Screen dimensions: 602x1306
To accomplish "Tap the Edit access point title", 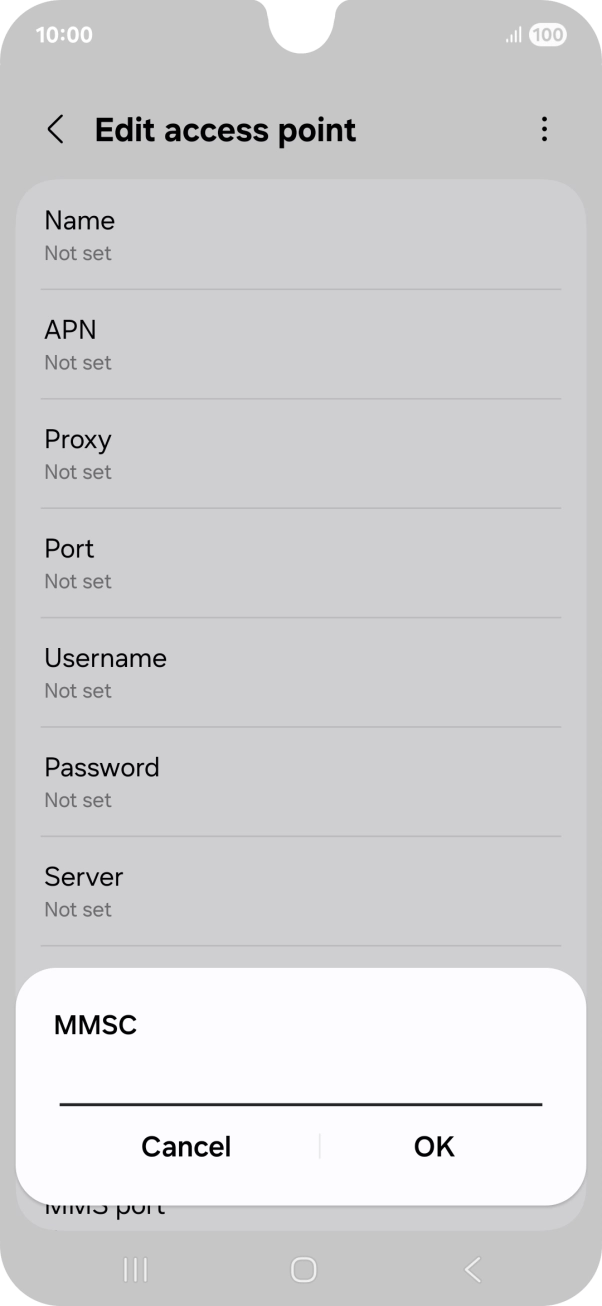I will [225, 130].
